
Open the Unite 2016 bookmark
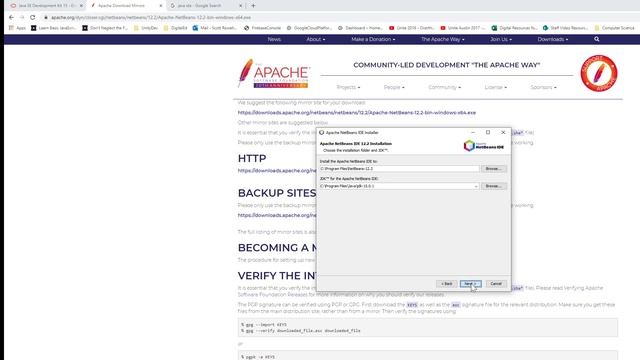pos(411,28)
